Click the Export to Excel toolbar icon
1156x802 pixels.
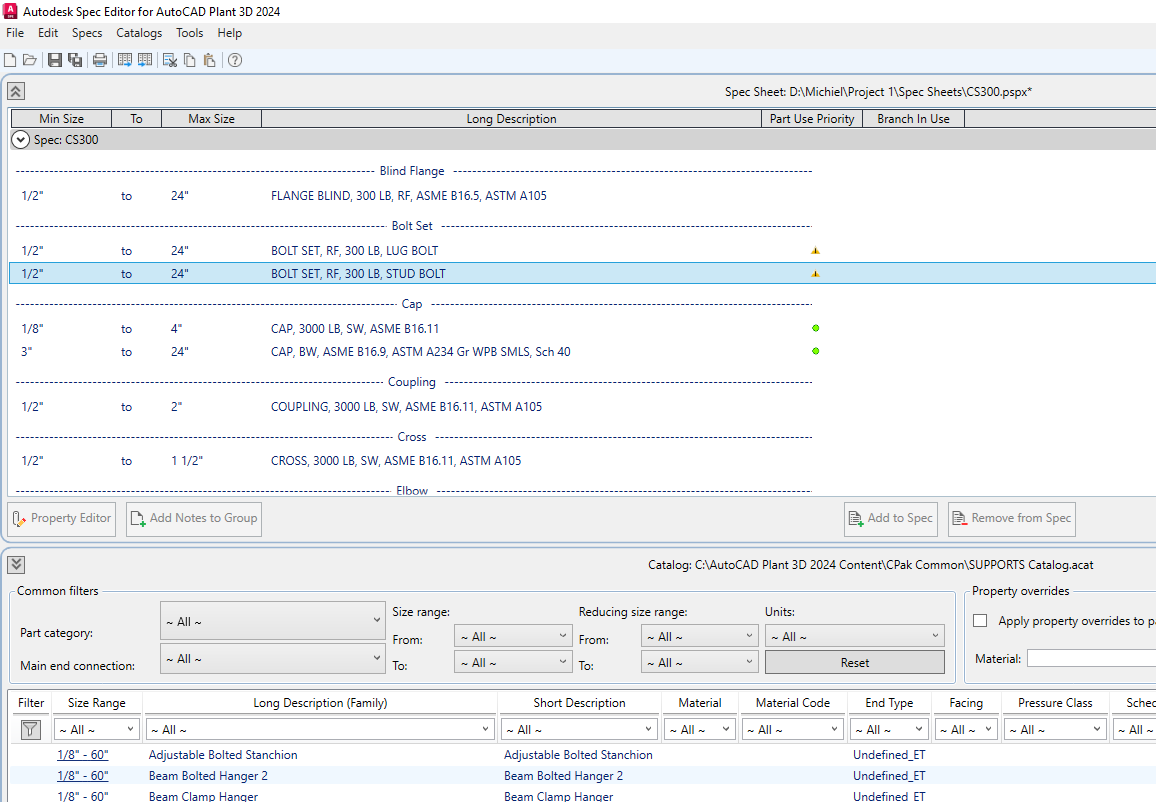pos(125,60)
